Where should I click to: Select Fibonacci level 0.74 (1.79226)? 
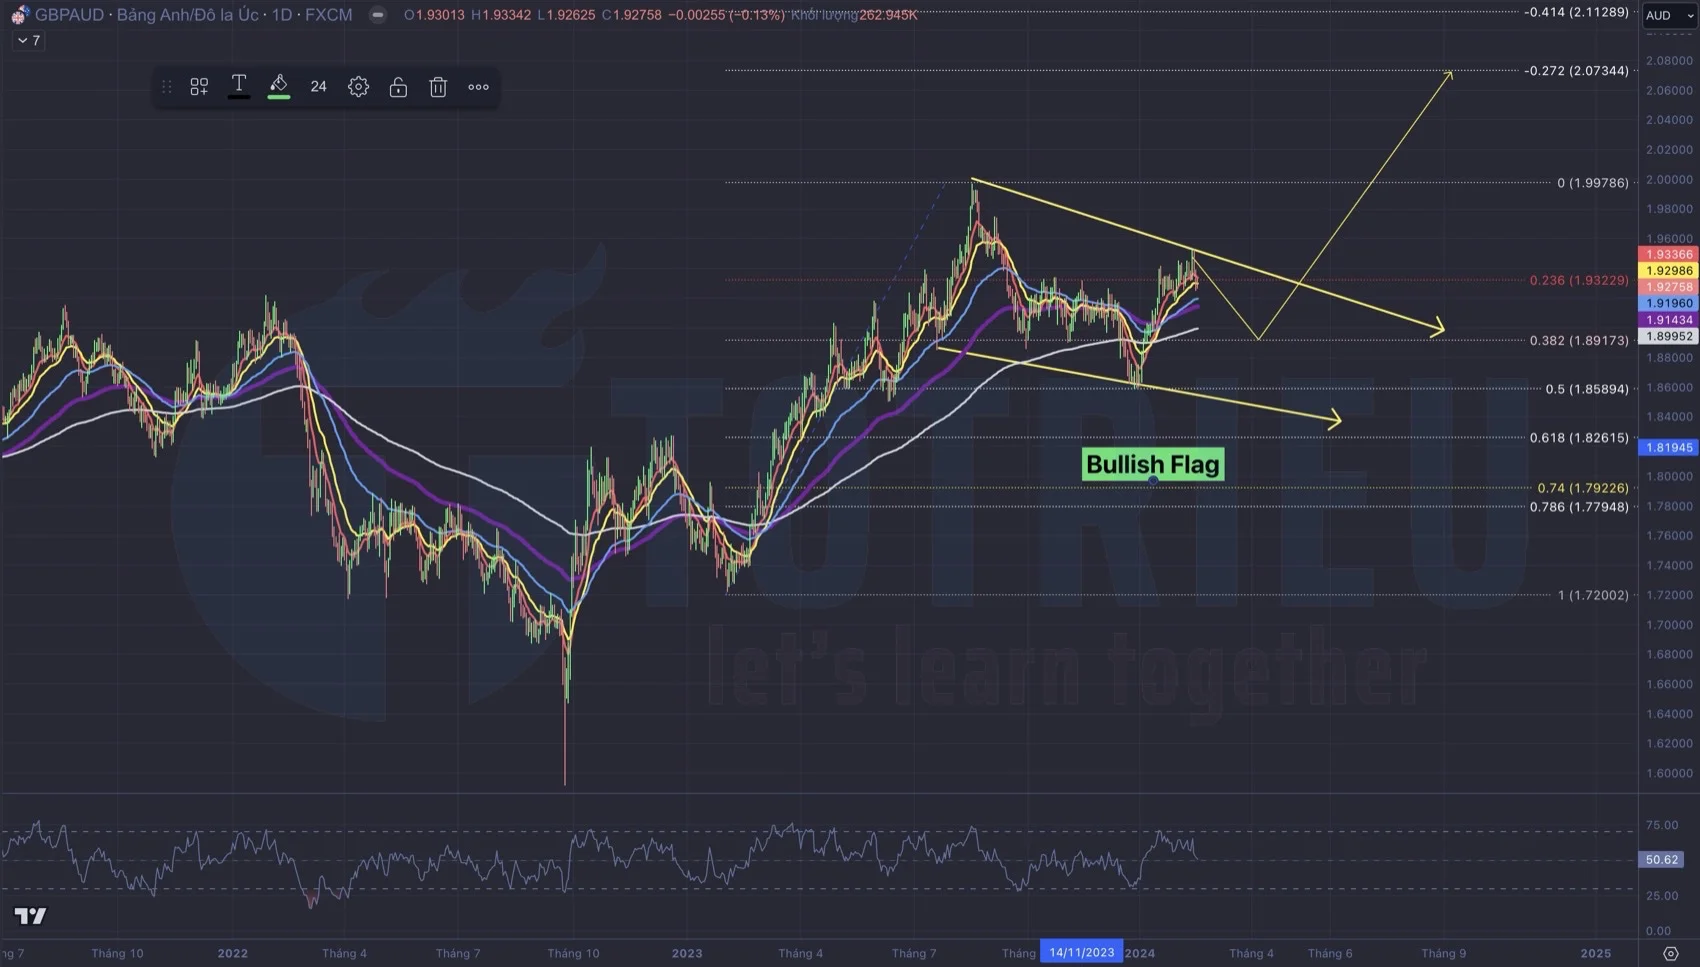tap(1583, 488)
